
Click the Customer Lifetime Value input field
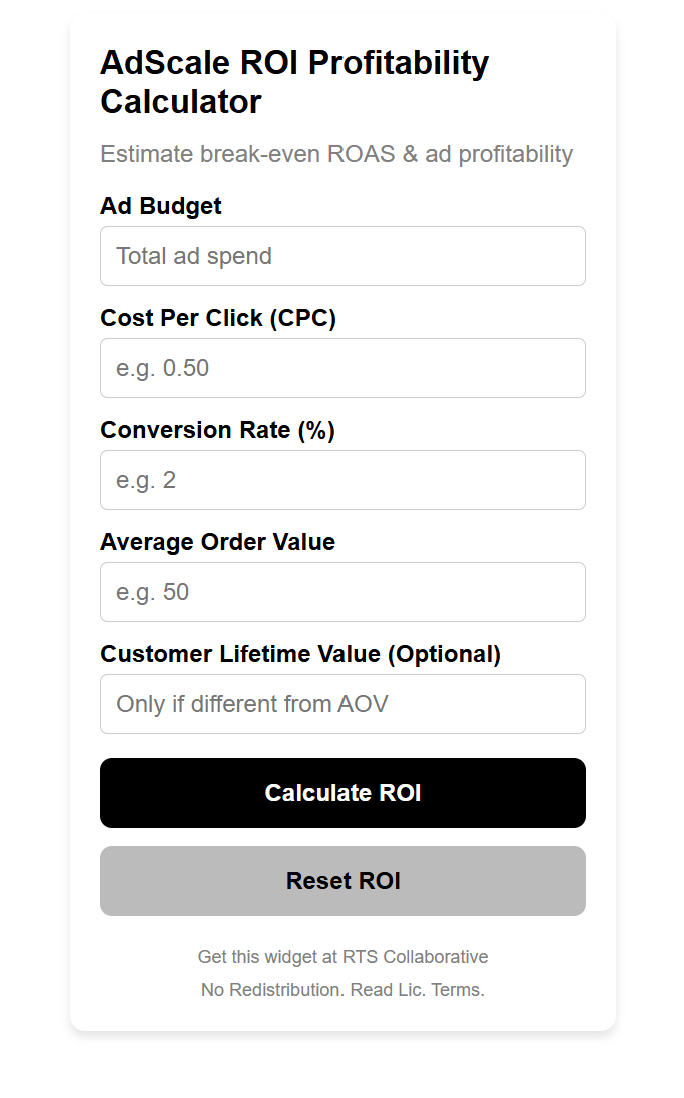(x=342, y=704)
